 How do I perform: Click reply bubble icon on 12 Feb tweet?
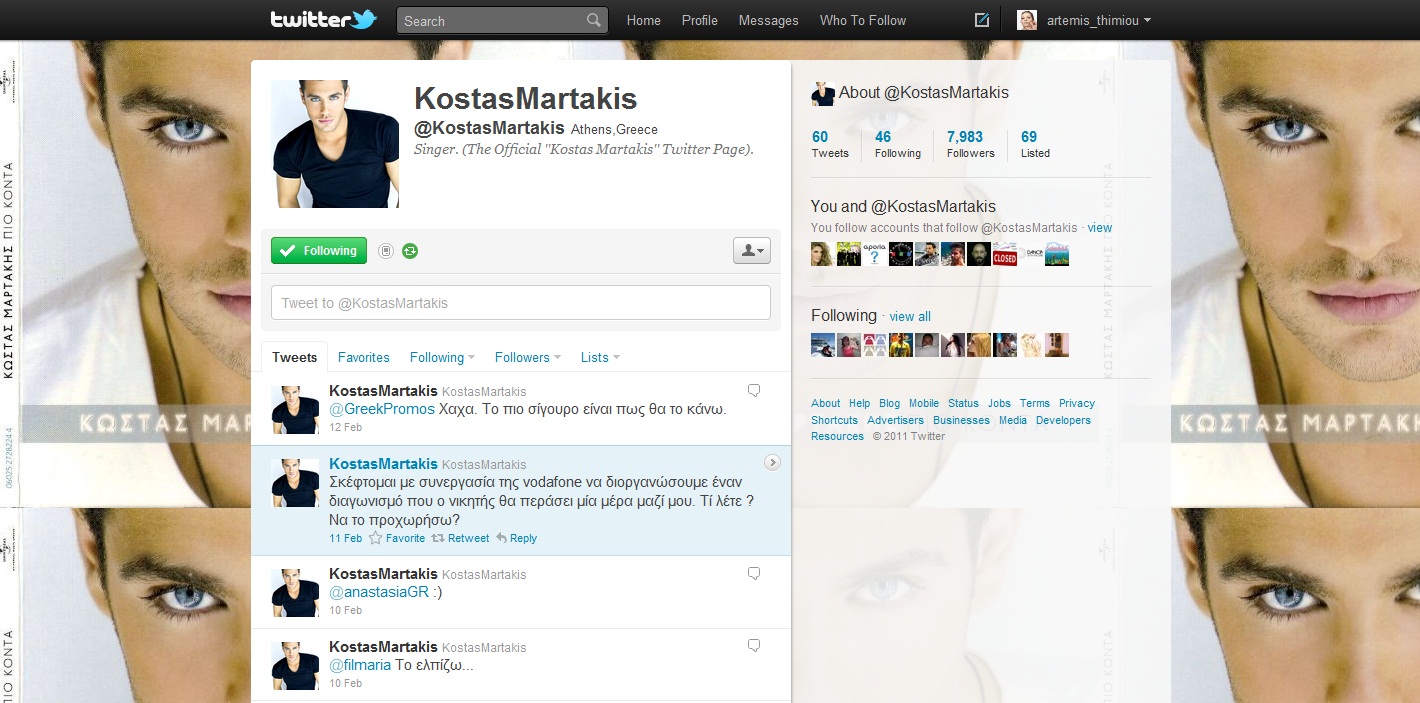(755, 390)
